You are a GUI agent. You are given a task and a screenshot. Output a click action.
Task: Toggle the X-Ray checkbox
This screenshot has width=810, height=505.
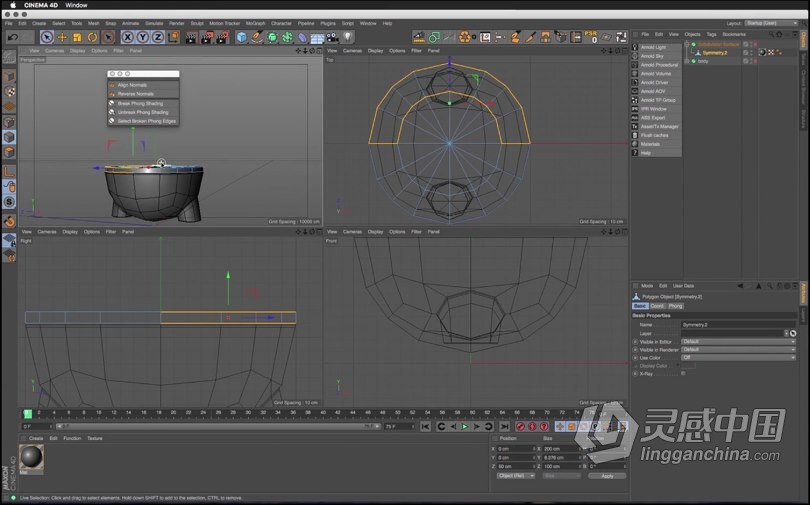coord(683,373)
